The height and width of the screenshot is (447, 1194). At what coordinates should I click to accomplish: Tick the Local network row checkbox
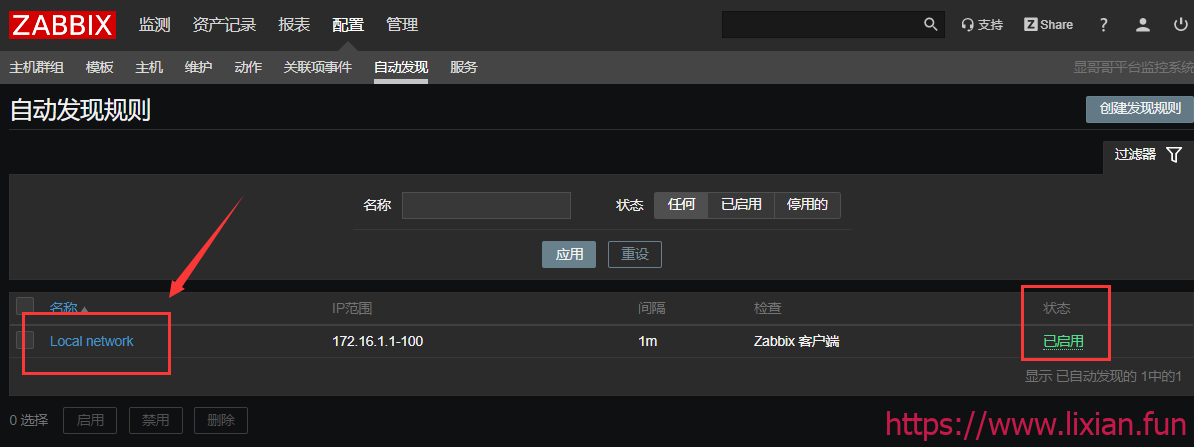coord(25,340)
